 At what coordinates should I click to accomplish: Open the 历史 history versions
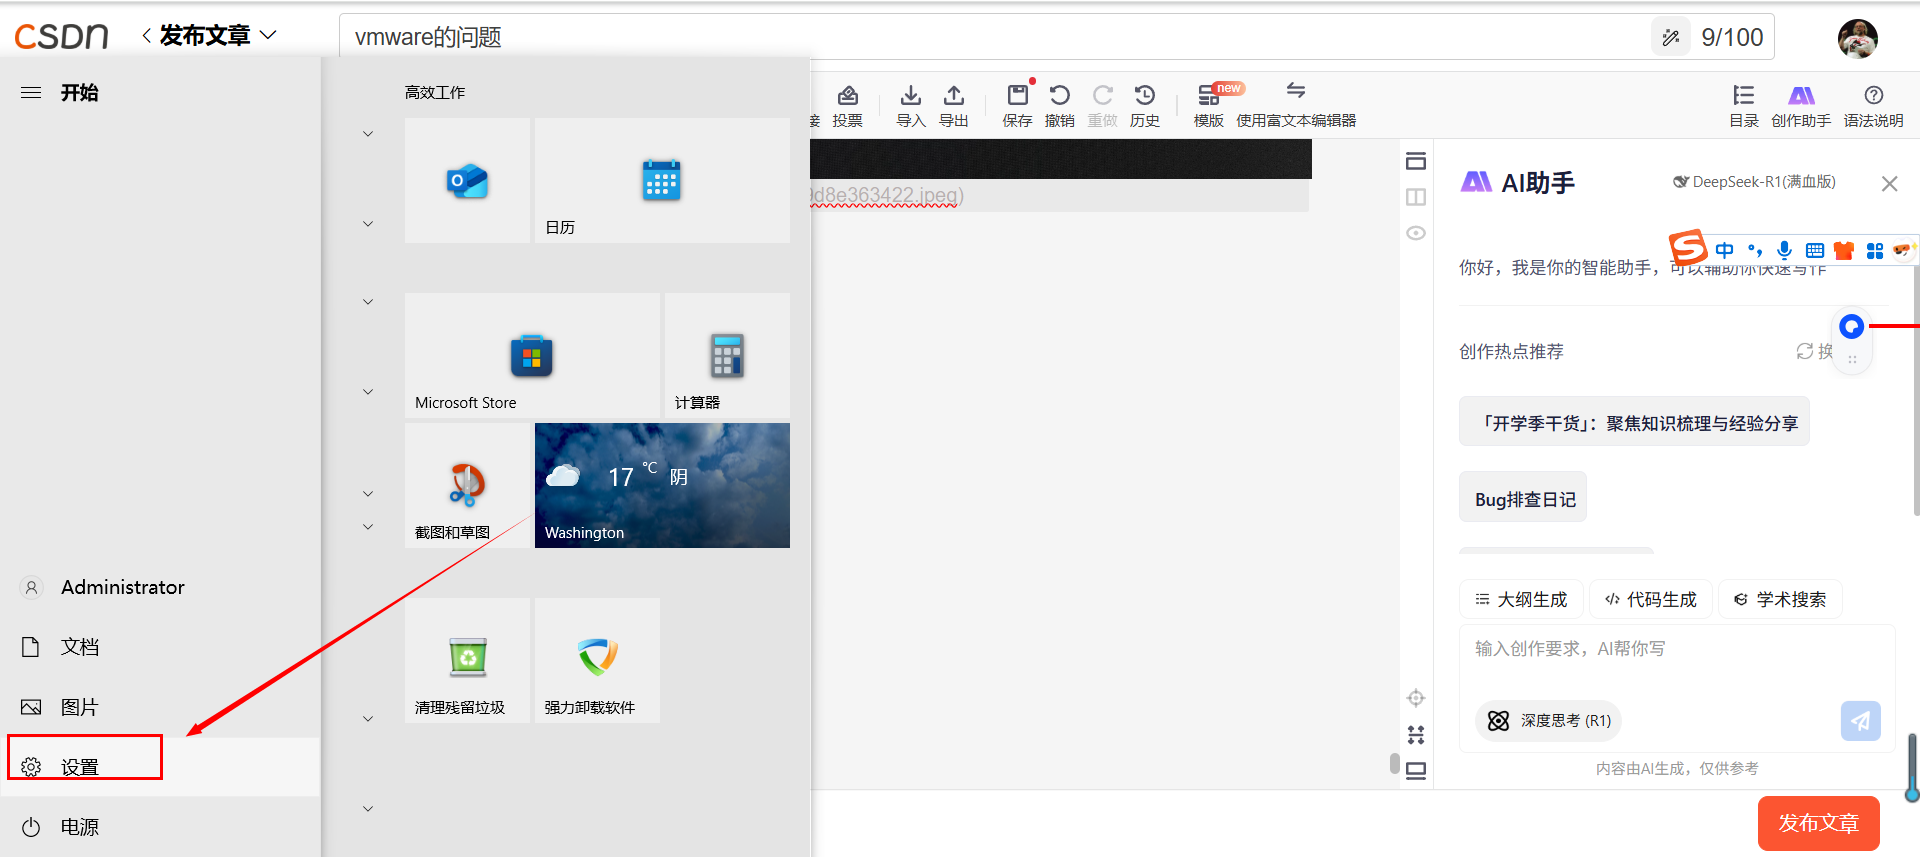click(1144, 106)
